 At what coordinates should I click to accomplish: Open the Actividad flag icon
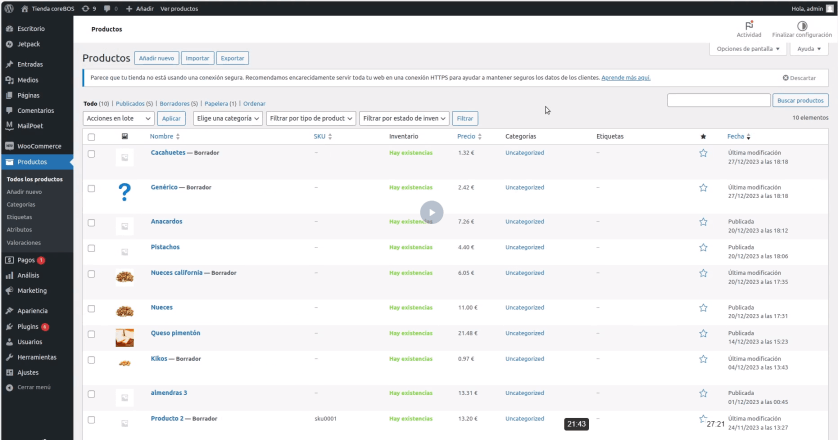pyautogui.click(x=749, y=25)
